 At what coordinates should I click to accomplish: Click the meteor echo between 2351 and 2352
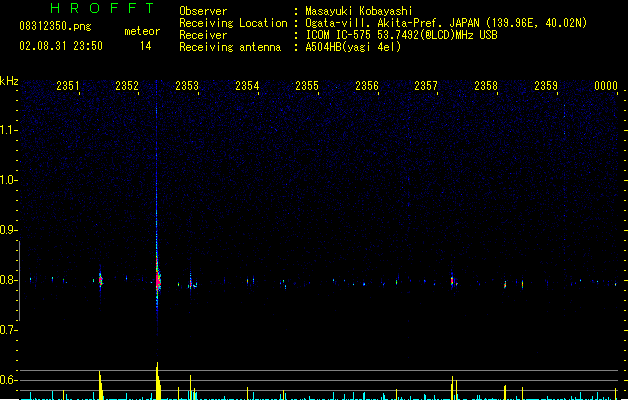100,279
